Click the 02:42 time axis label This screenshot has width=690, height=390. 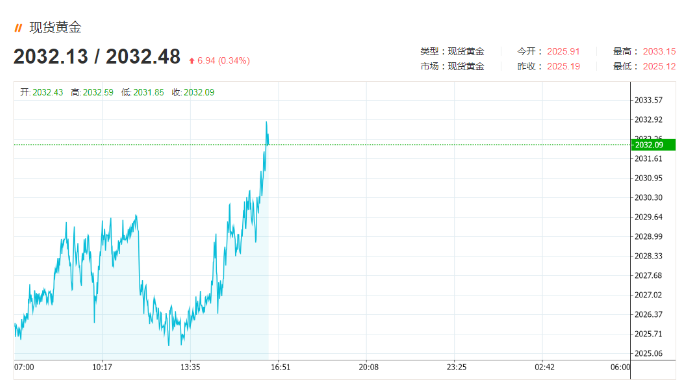pyautogui.click(x=544, y=367)
